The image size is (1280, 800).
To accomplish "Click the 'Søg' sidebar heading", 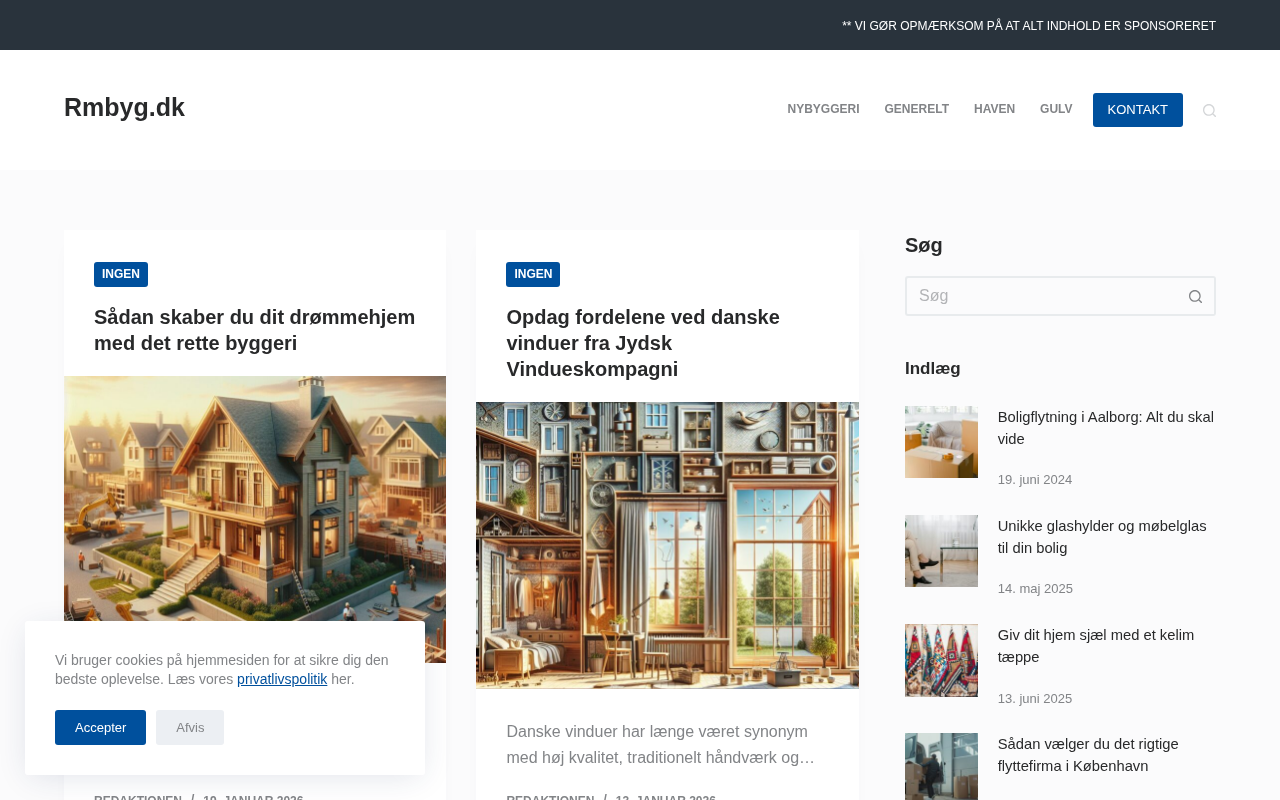I will 924,245.
